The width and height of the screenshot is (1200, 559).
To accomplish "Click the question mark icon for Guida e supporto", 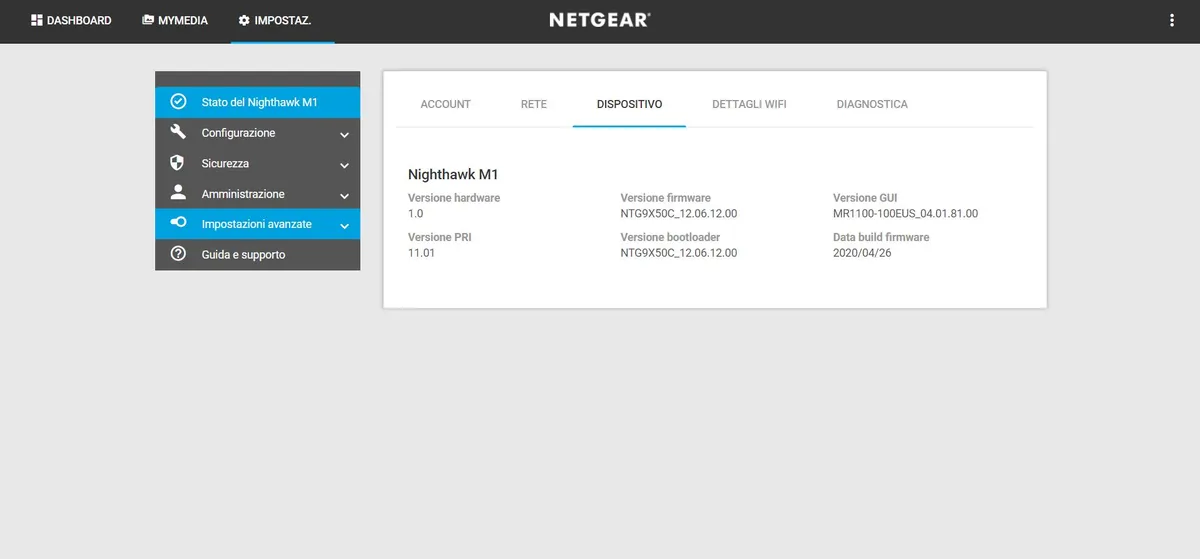I will coord(179,254).
